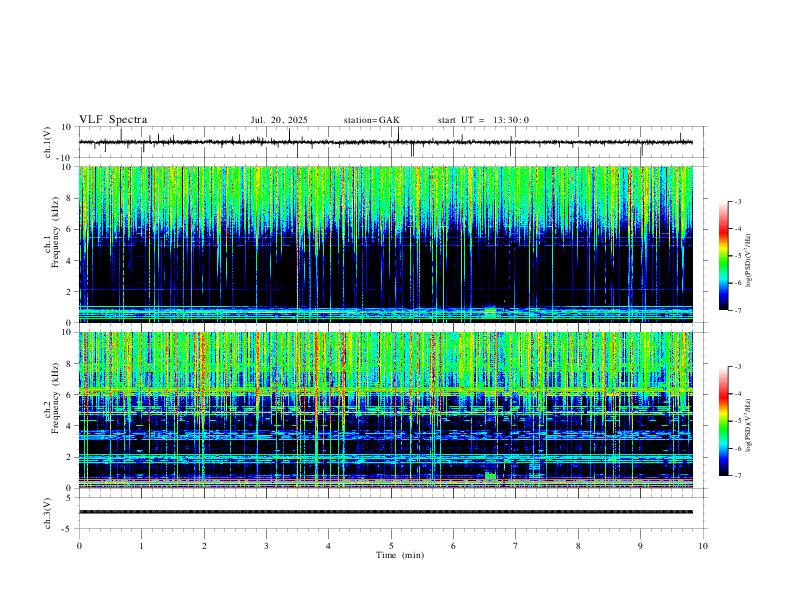Click the time axis tick label '0'
This screenshot has height=612, width=792.
[79, 546]
